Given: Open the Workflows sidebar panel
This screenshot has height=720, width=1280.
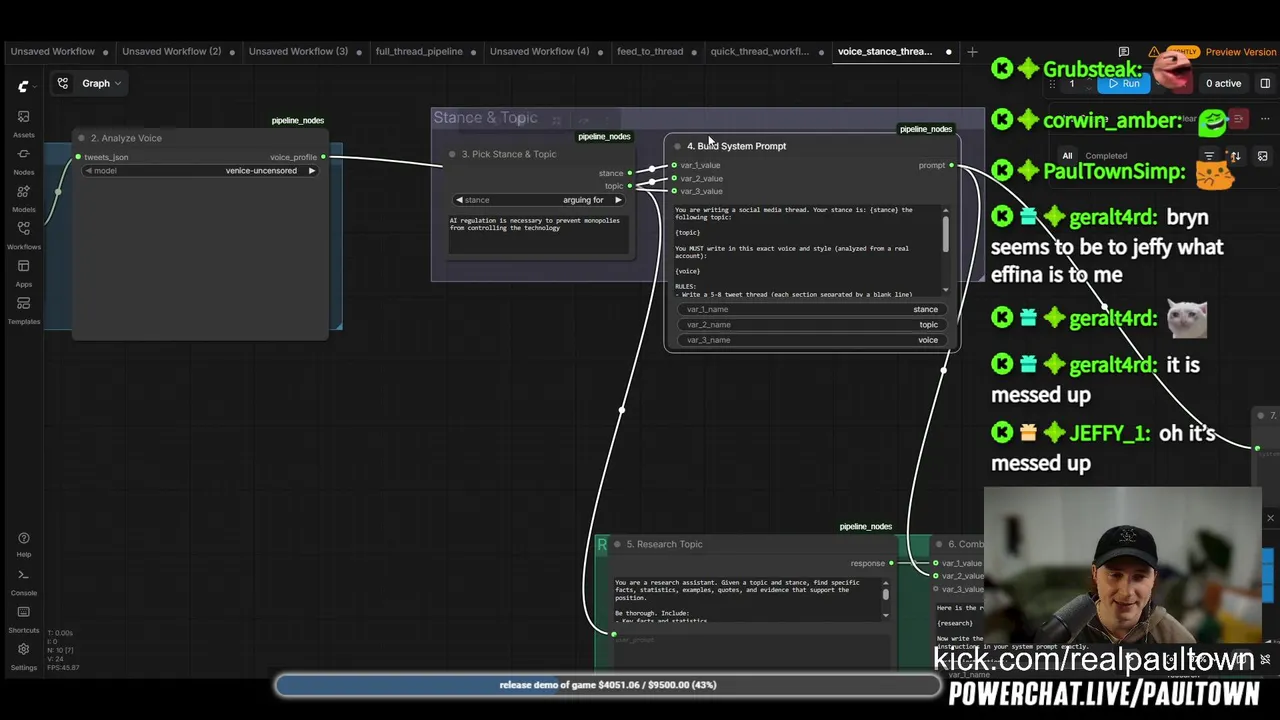Looking at the screenshot, I should click(x=23, y=235).
